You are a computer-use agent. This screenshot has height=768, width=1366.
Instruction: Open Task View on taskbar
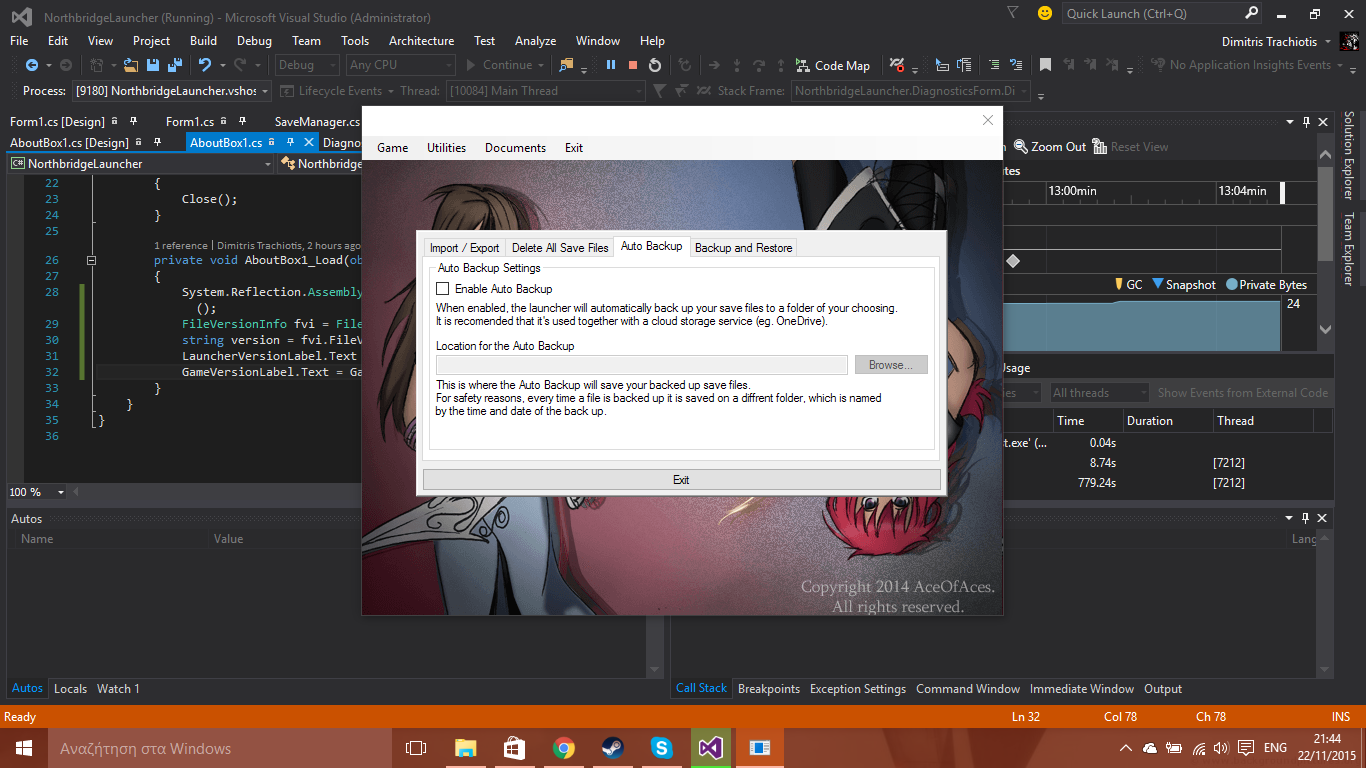click(416, 748)
